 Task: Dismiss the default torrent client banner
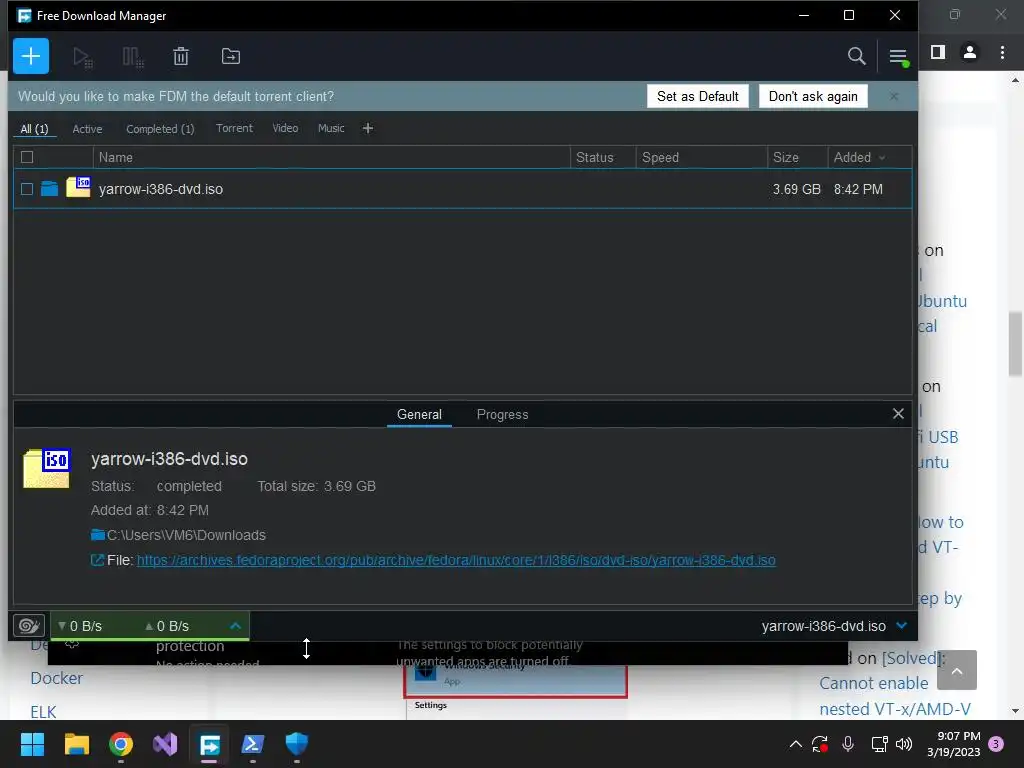(x=894, y=96)
